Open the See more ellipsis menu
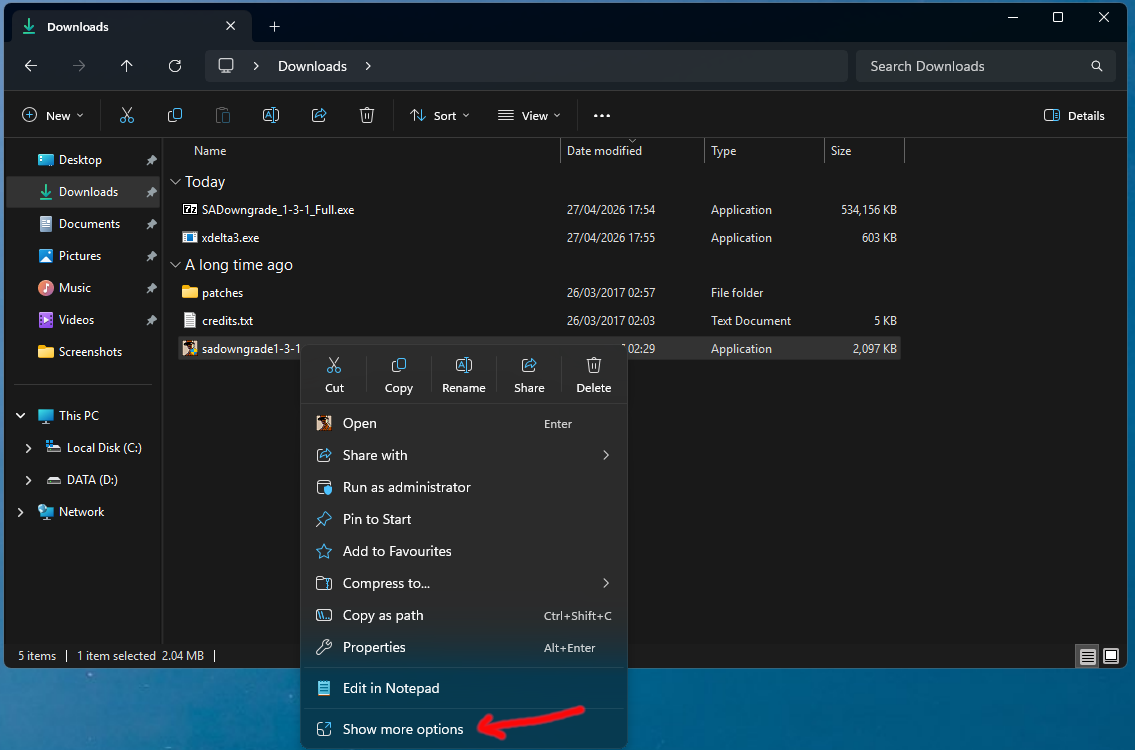The height and width of the screenshot is (750, 1135). pos(602,116)
